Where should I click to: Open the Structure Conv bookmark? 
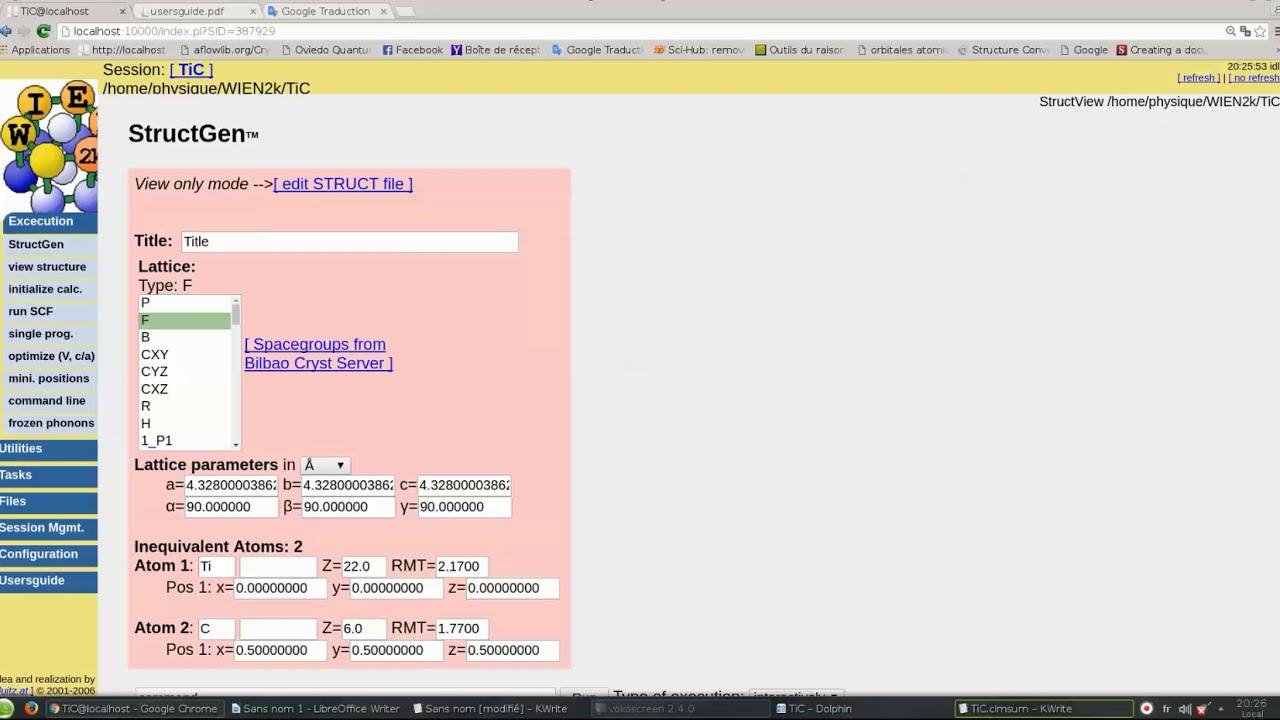point(1003,50)
